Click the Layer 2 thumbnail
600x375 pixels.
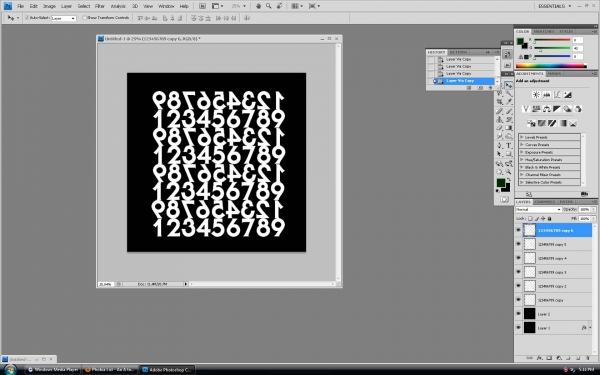pyautogui.click(x=529, y=314)
